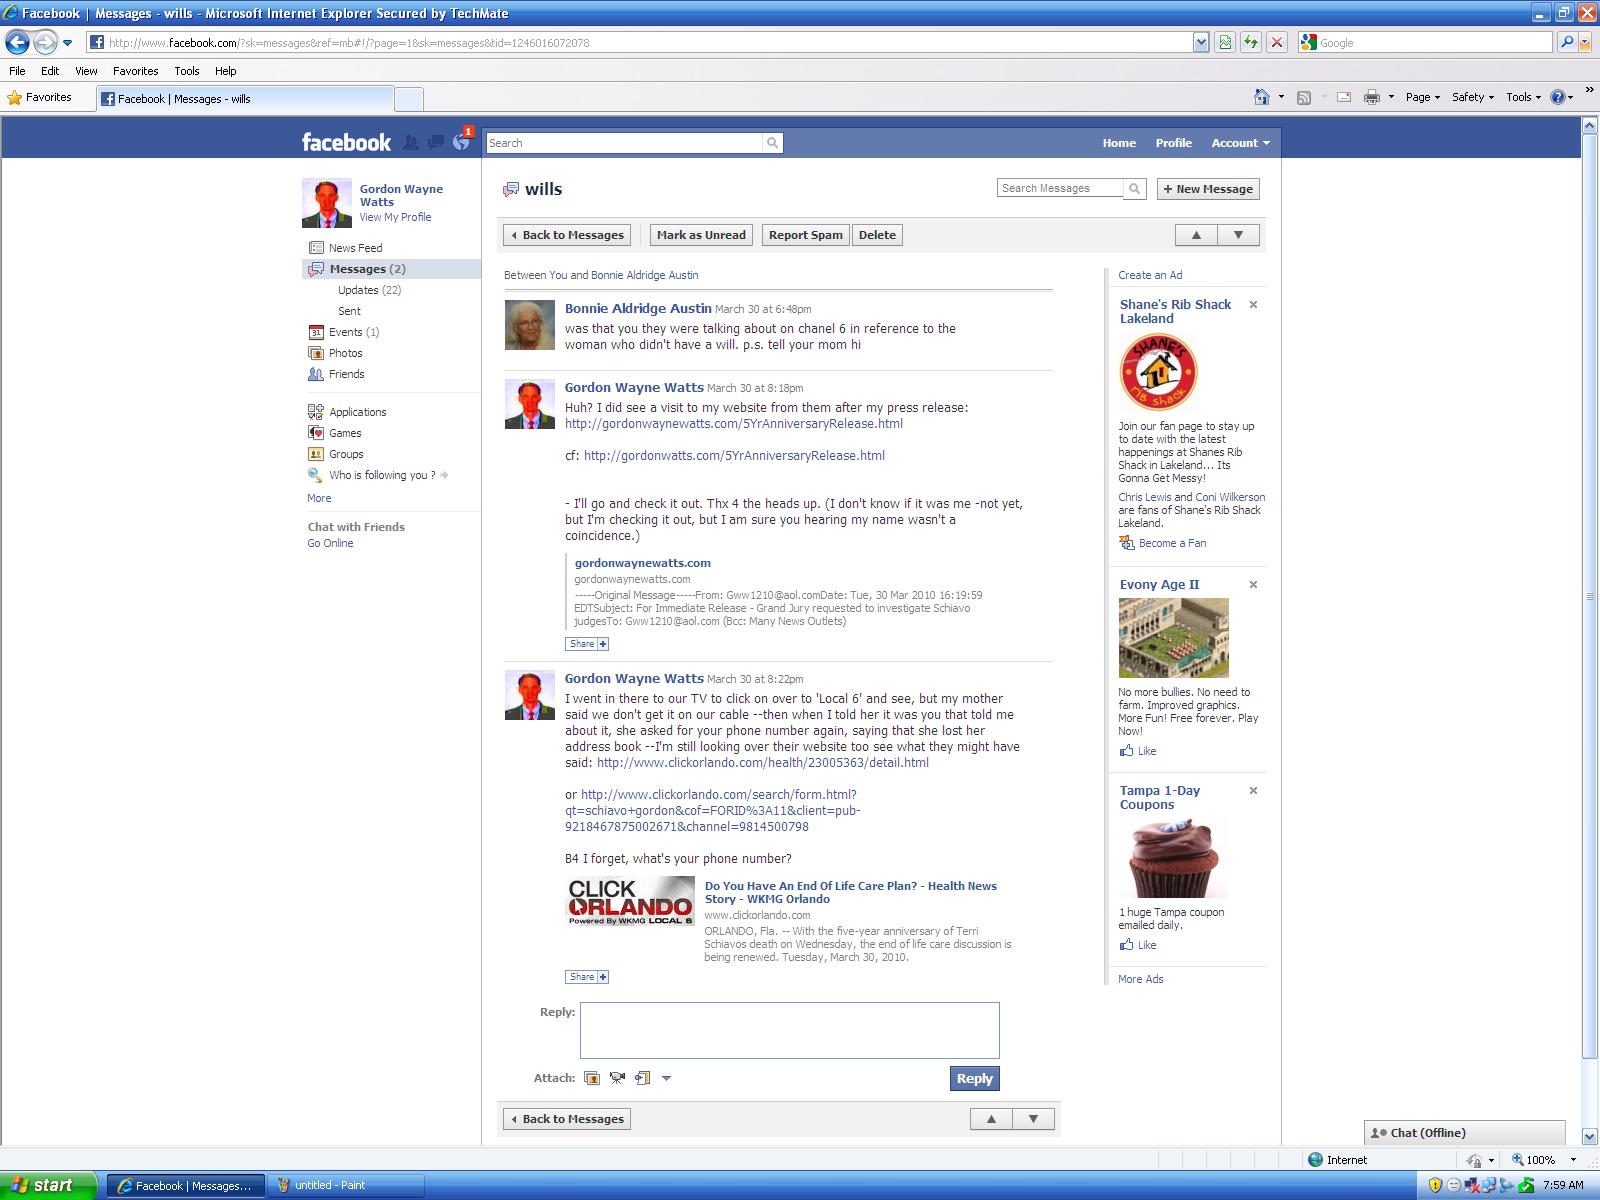The image size is (1600, 1200).
Task: Click the search magnifier in Facebook search
Action: [772, 143]
